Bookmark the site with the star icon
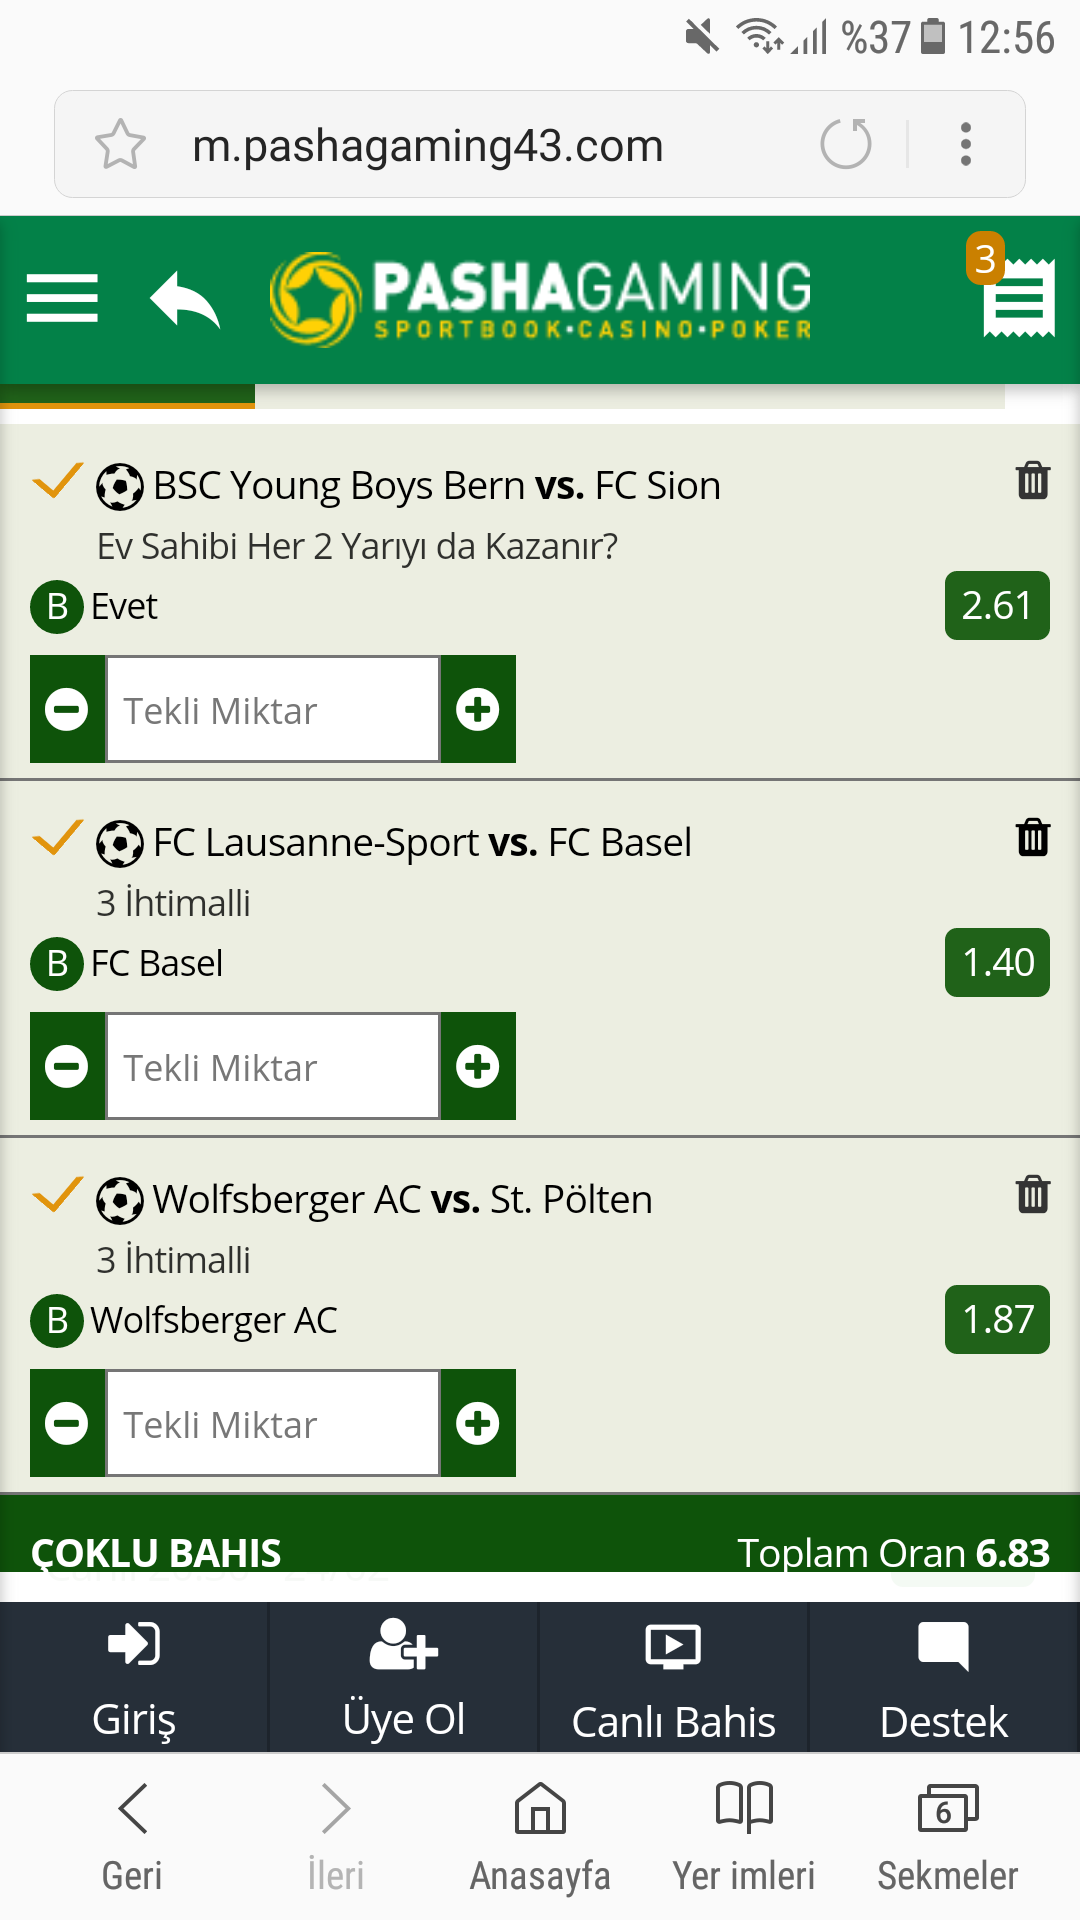The image size is (1080, 1920). (120, 144)
